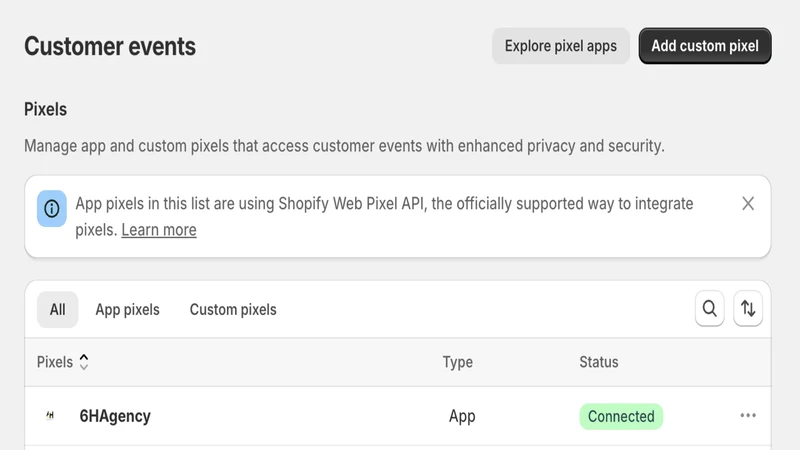Screen dimensions: 800x450
Task: Click the Customer events page title
Action: click(110, 46)
